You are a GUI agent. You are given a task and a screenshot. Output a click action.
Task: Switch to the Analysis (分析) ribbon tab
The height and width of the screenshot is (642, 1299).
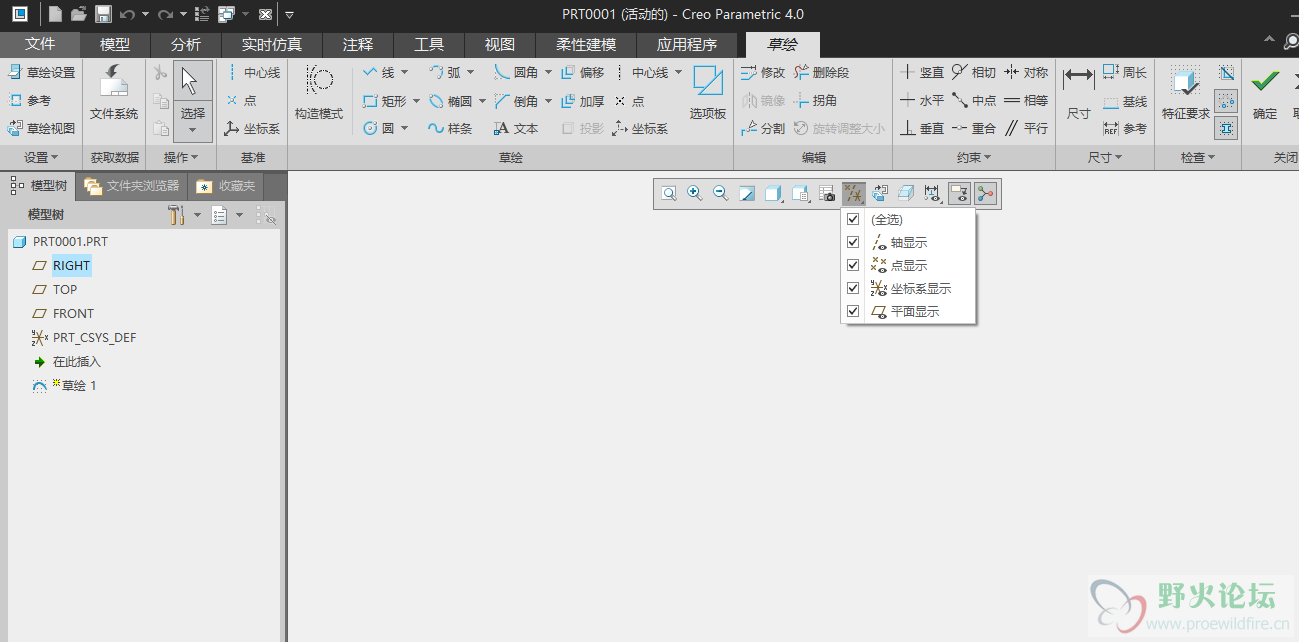[x=185, y=44]
